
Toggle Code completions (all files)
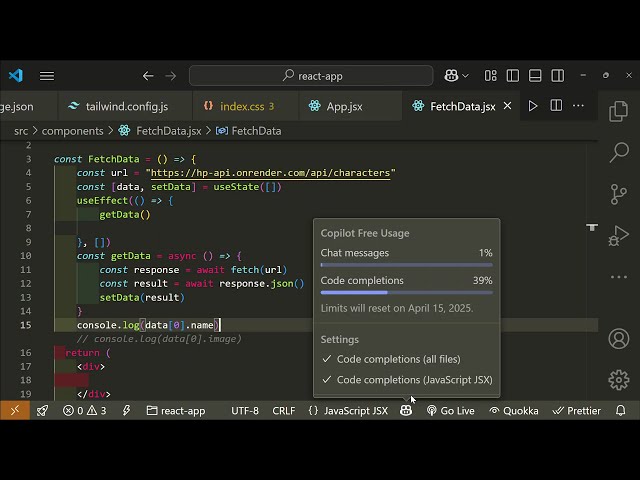(398, 359)
